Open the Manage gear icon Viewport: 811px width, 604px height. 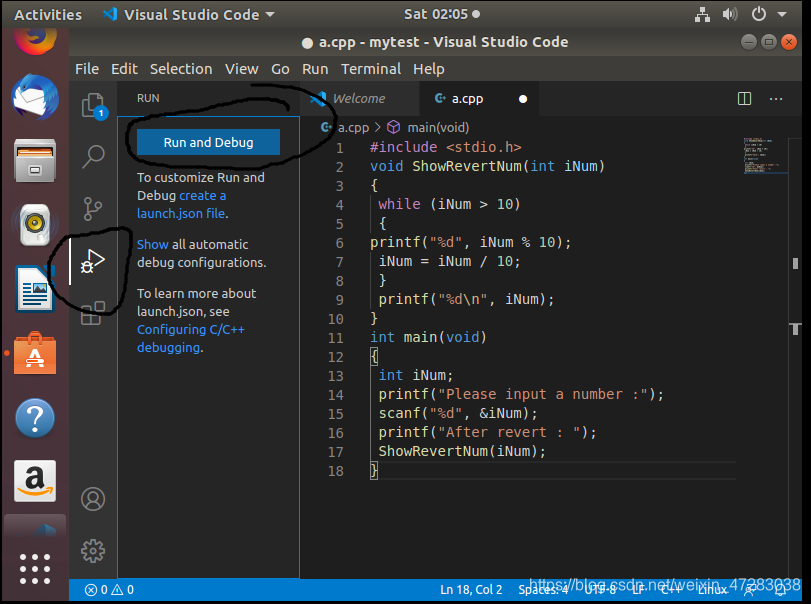93,551
